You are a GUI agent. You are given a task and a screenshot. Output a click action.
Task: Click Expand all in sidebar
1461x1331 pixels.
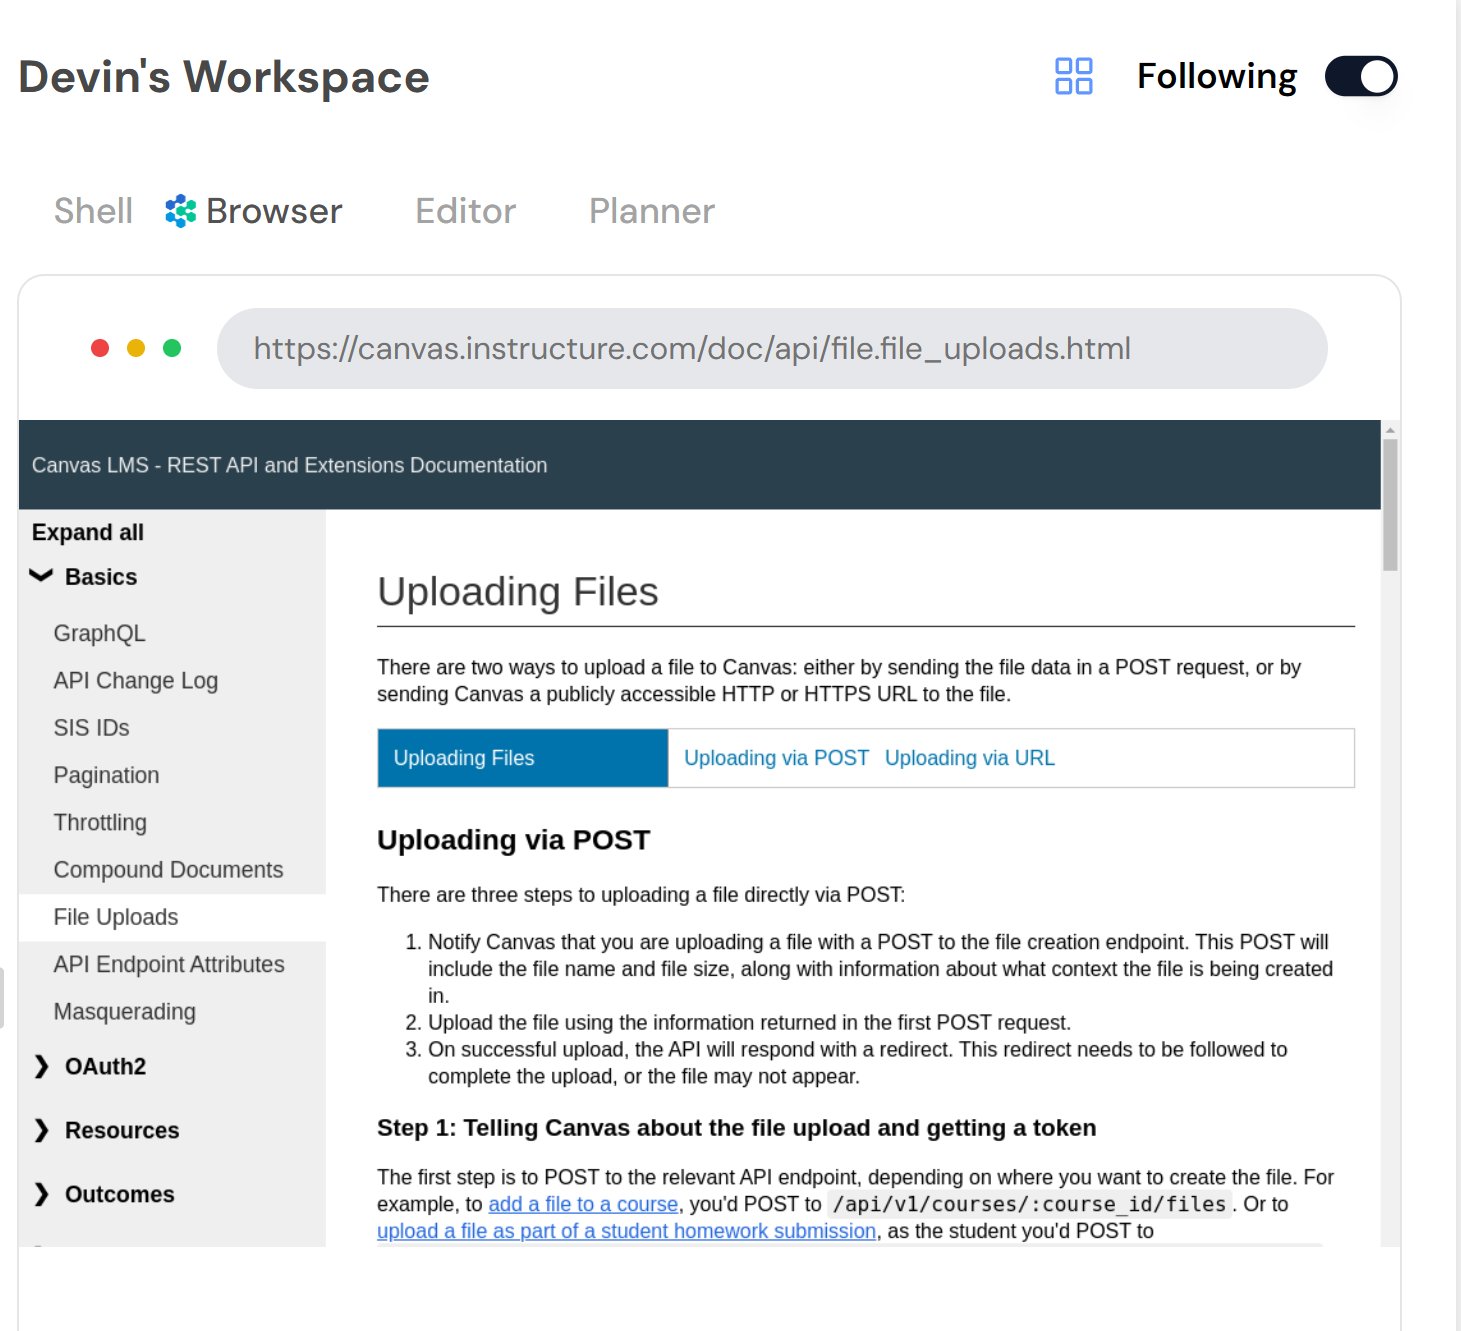[x=88, y=532]
